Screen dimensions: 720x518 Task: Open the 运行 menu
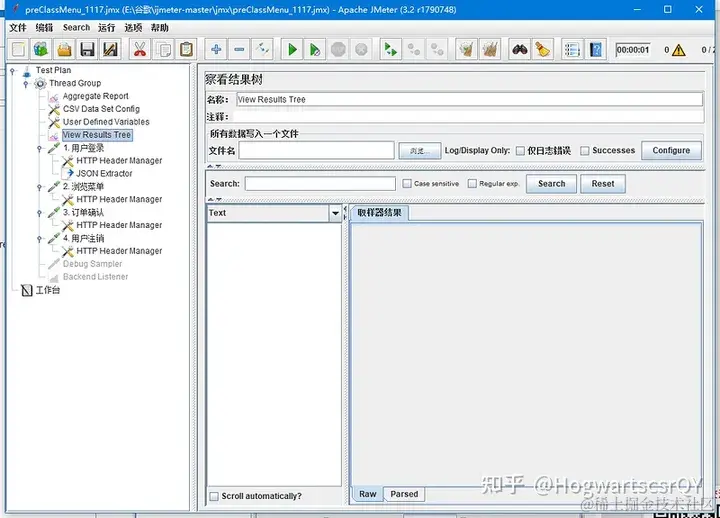tap(107, 28)
